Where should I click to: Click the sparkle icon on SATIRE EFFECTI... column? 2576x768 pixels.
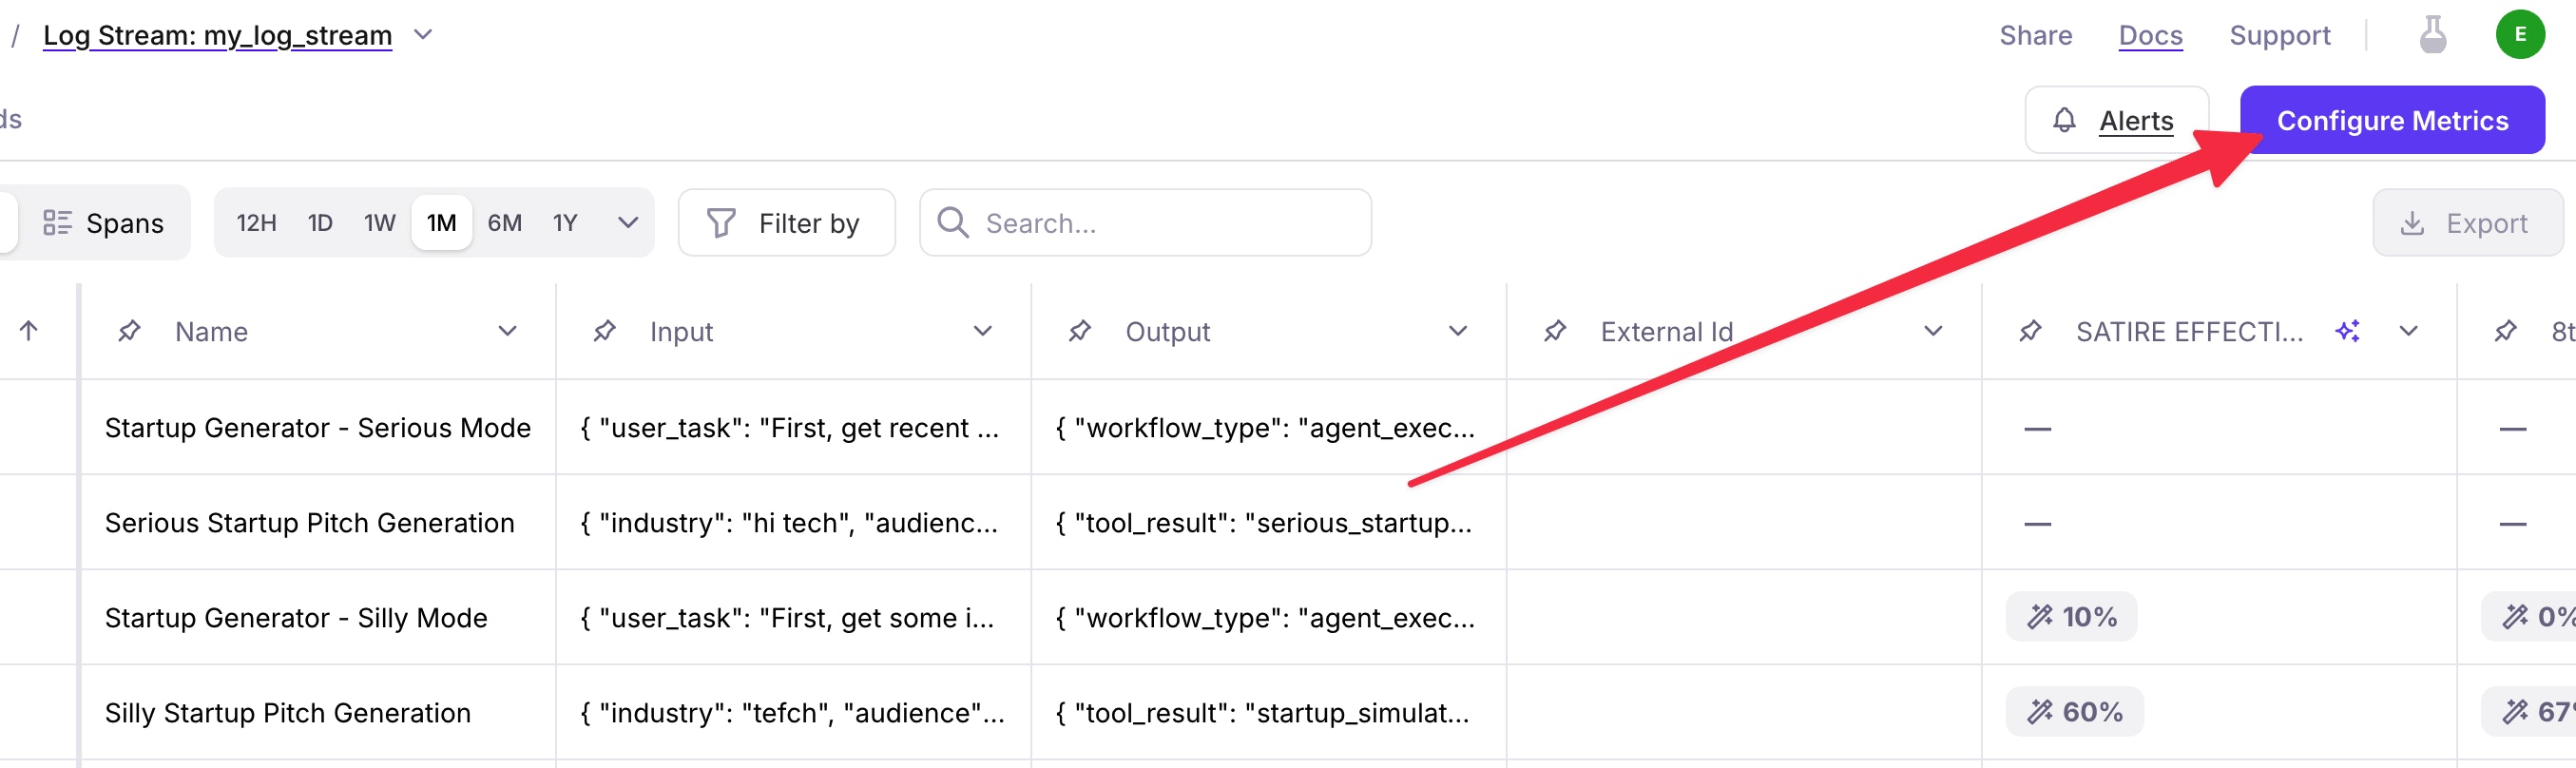click(2347, 331)
